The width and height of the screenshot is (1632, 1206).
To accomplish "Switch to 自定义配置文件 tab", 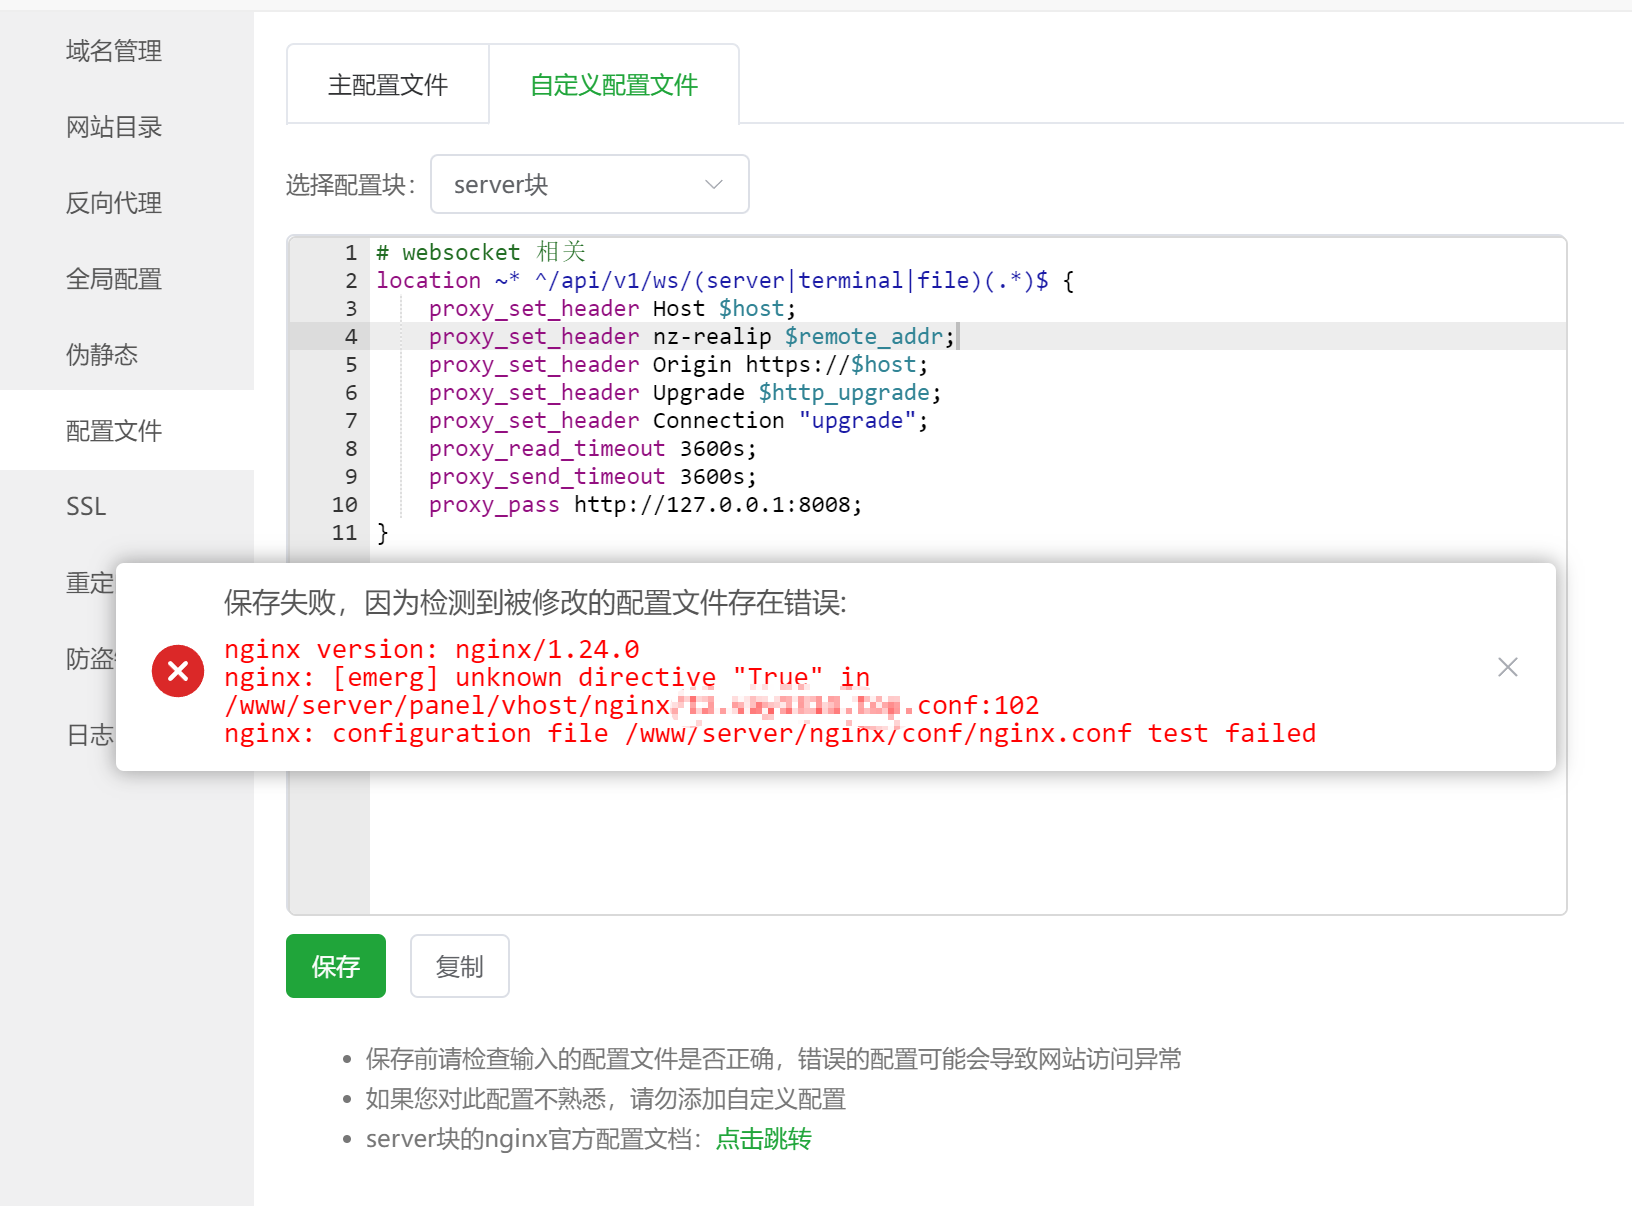I will click(x=614, y=85).
